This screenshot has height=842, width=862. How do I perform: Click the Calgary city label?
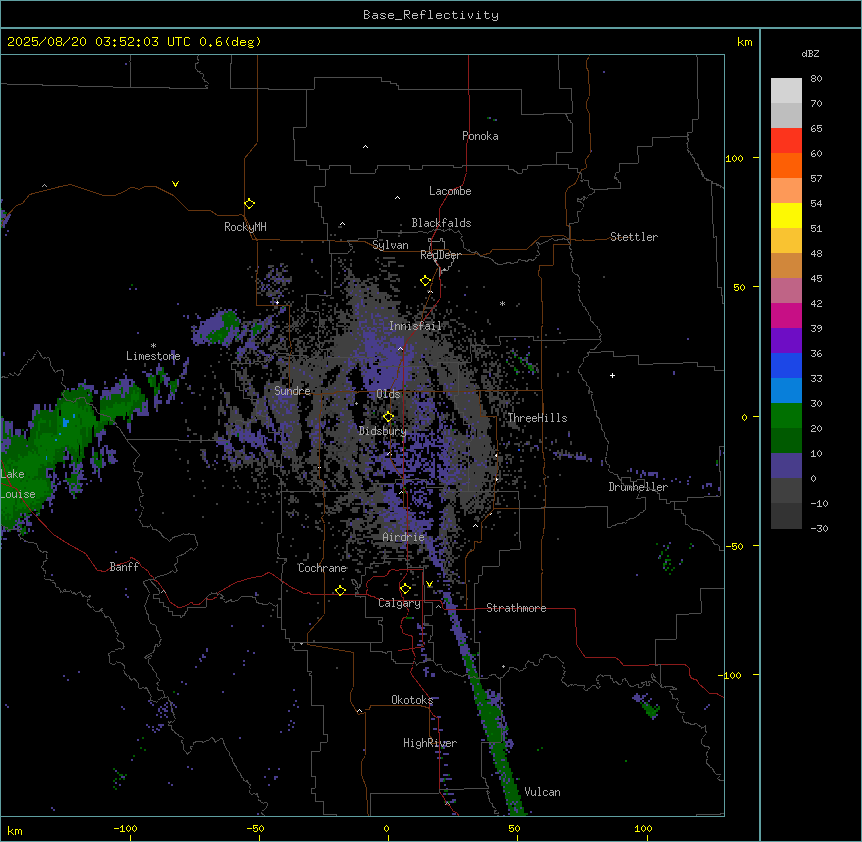[x=399, y=603]
